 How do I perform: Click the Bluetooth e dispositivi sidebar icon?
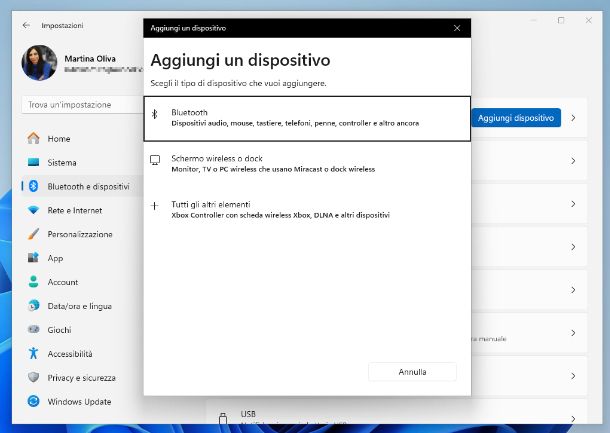(x=33, y=186)
